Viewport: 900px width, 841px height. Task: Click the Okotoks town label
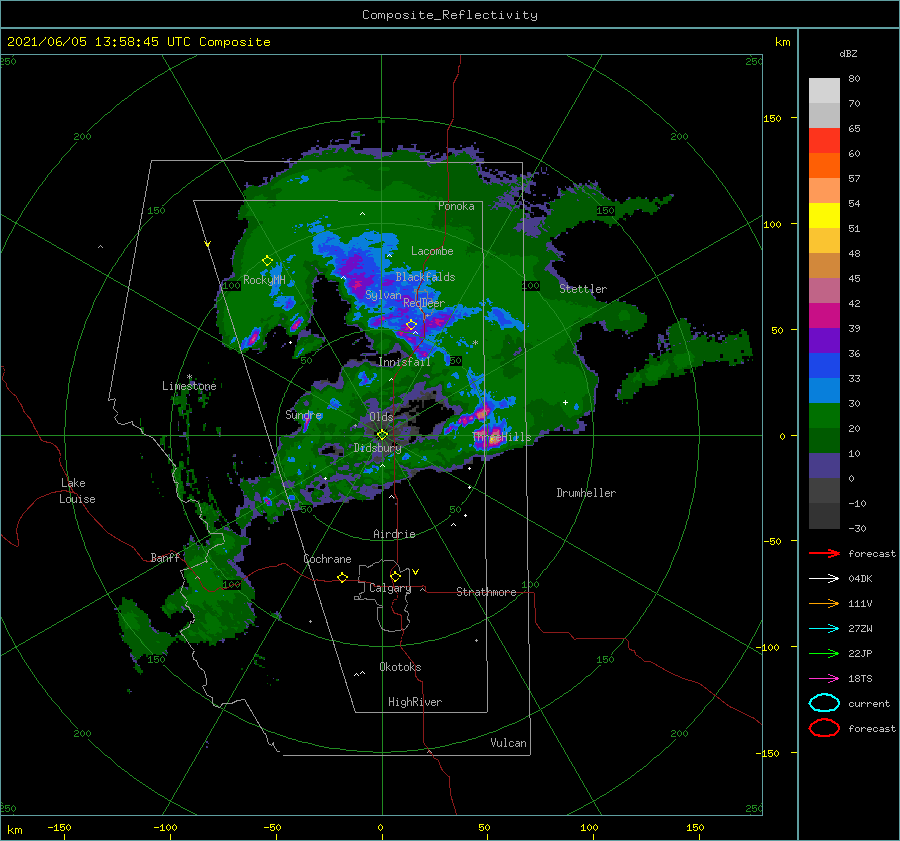pos(400,667)
